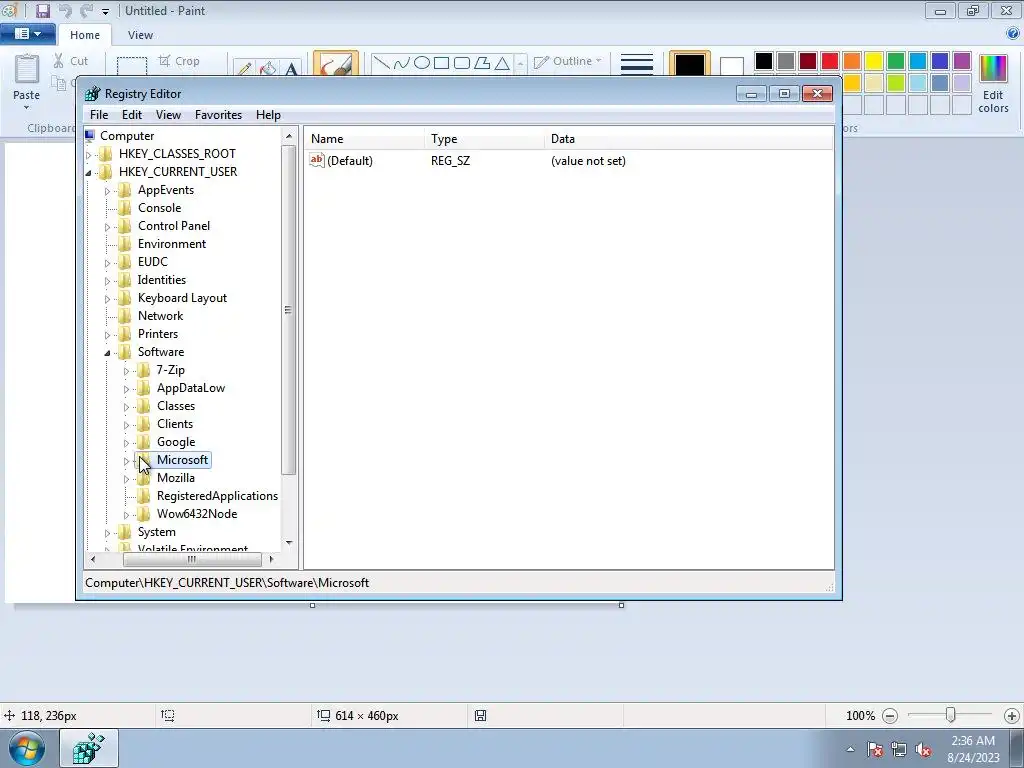Choose the Rounded rectangle shape in Paint
Image resolution: width=1024 pixels, height=768 pixels.
coord(462,63)
